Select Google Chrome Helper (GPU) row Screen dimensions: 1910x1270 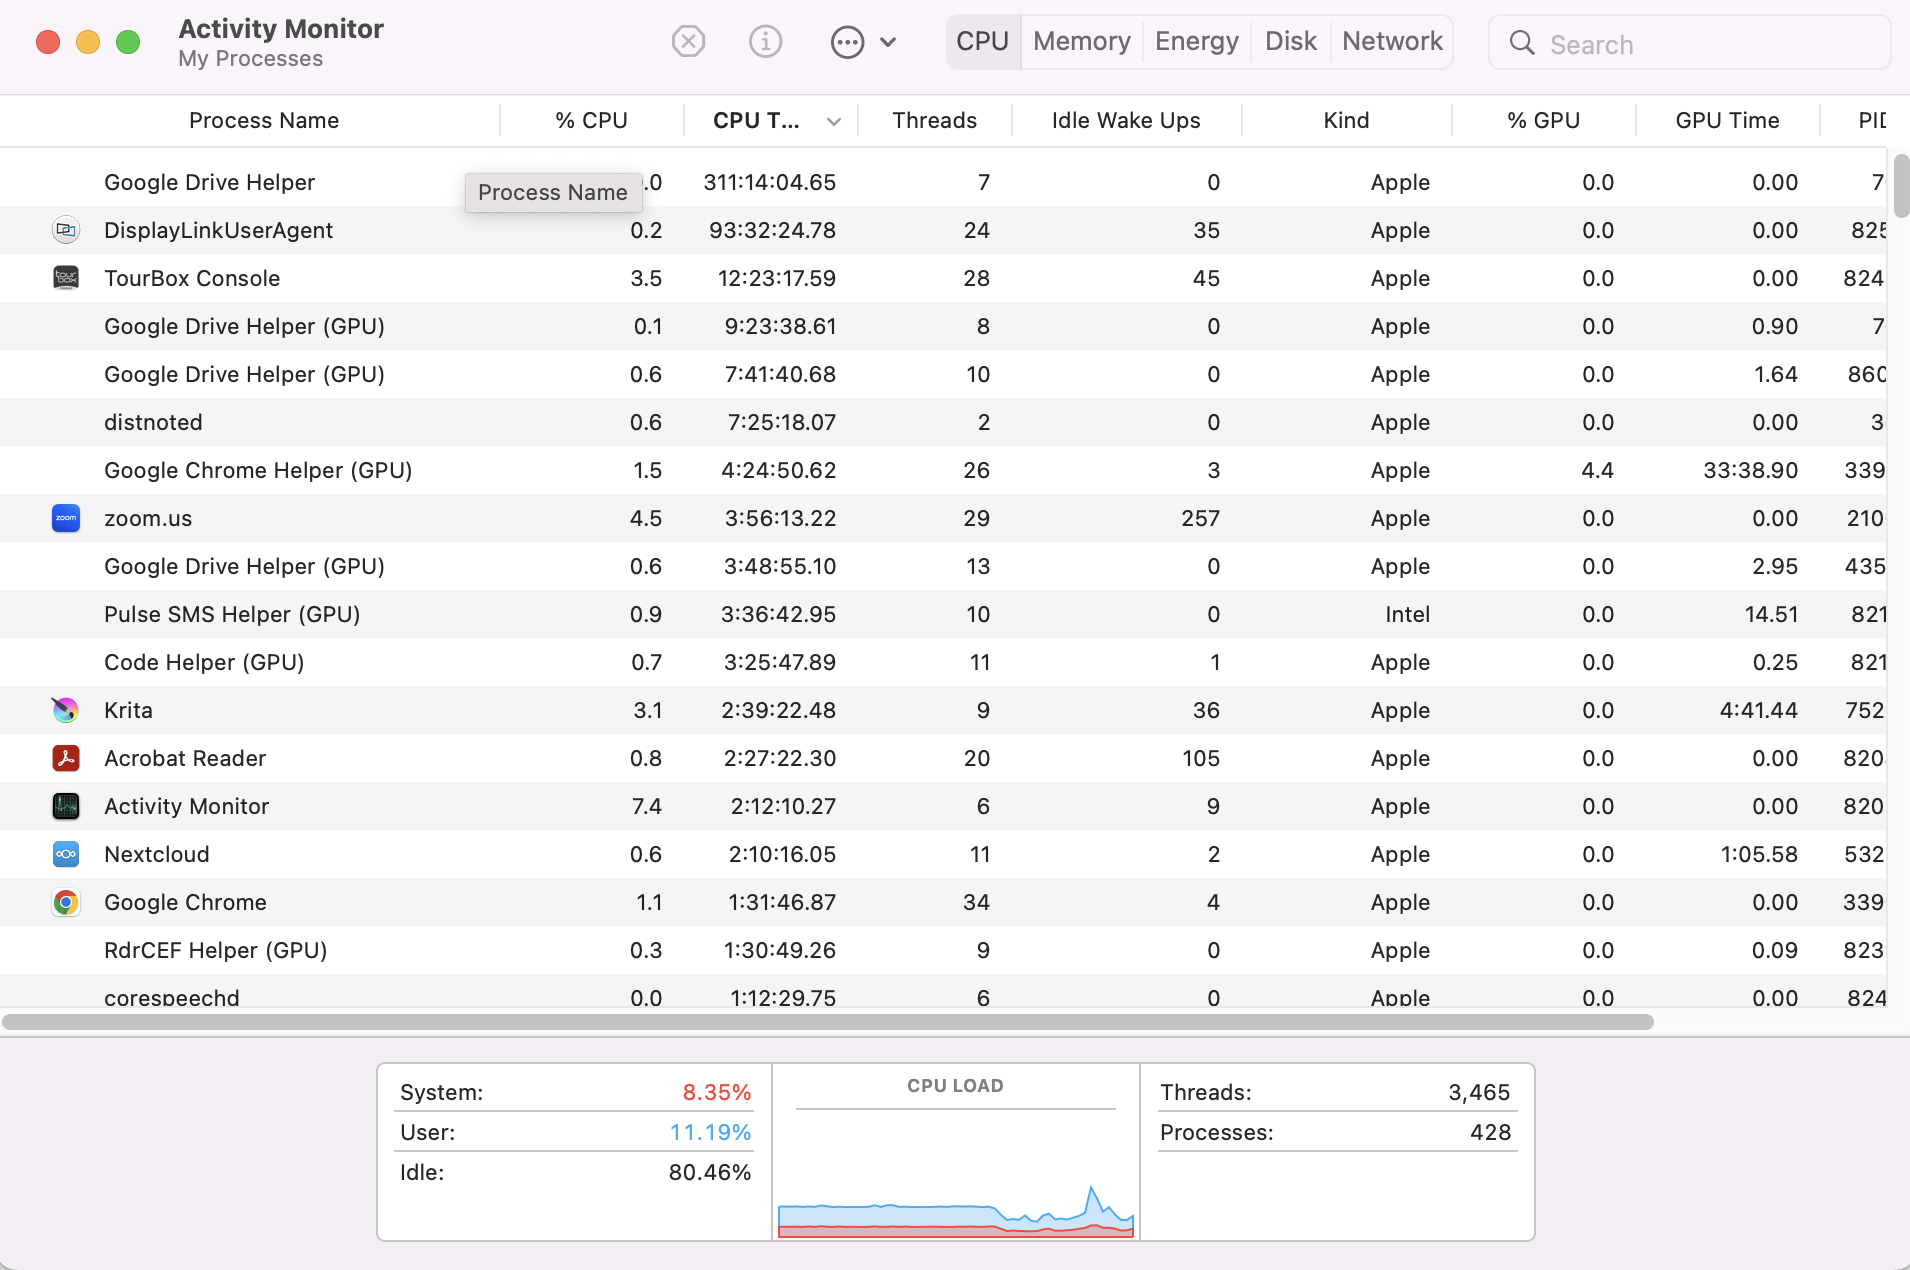(x=943, y=470)
